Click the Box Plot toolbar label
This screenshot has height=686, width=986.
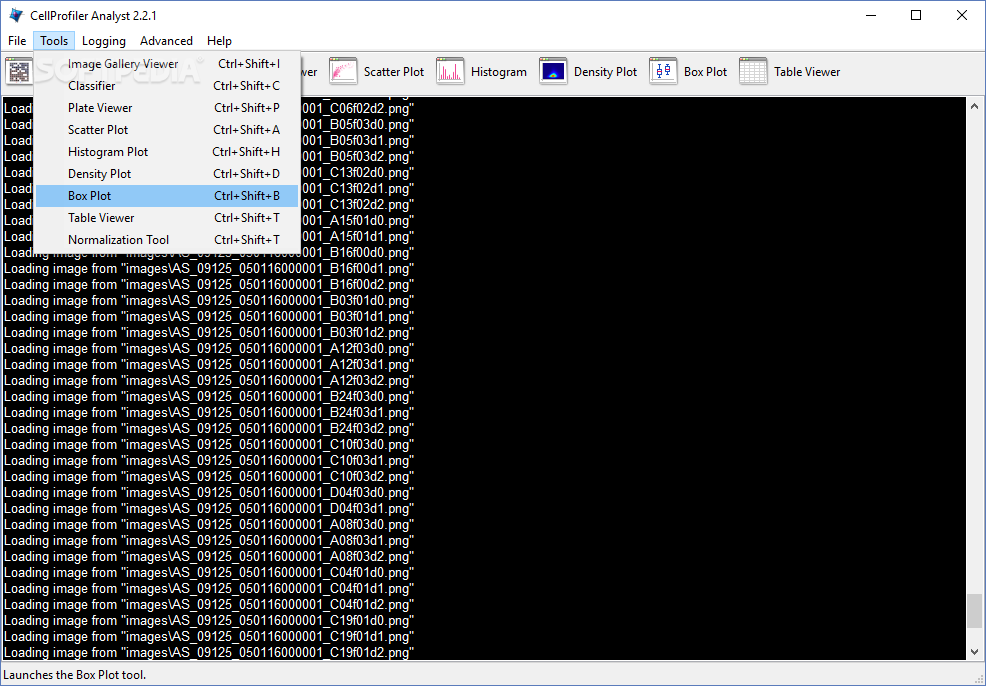click(705, 72)
